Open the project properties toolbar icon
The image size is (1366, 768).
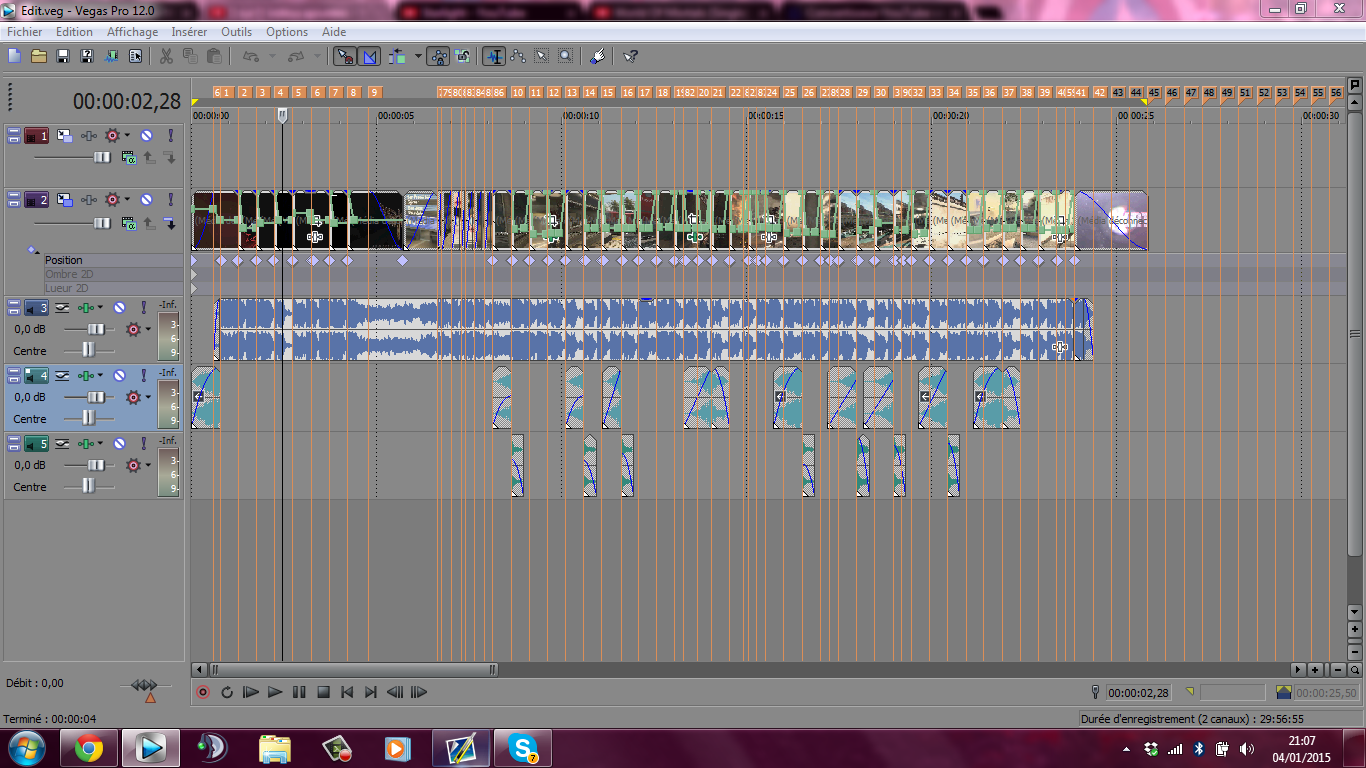(x=136, y=56)
